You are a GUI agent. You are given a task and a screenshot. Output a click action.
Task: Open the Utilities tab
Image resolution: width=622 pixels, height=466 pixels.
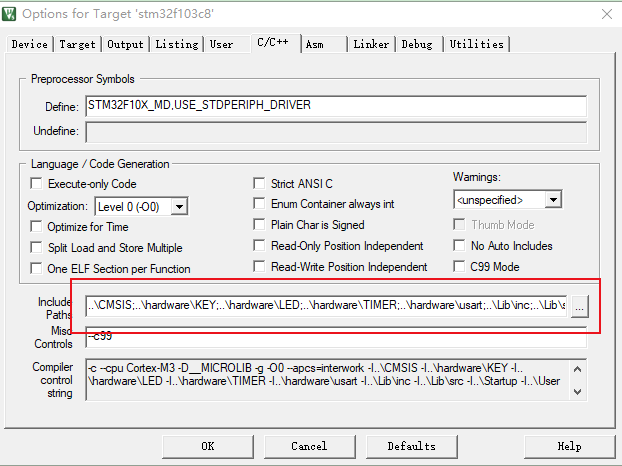coord(476,44)
